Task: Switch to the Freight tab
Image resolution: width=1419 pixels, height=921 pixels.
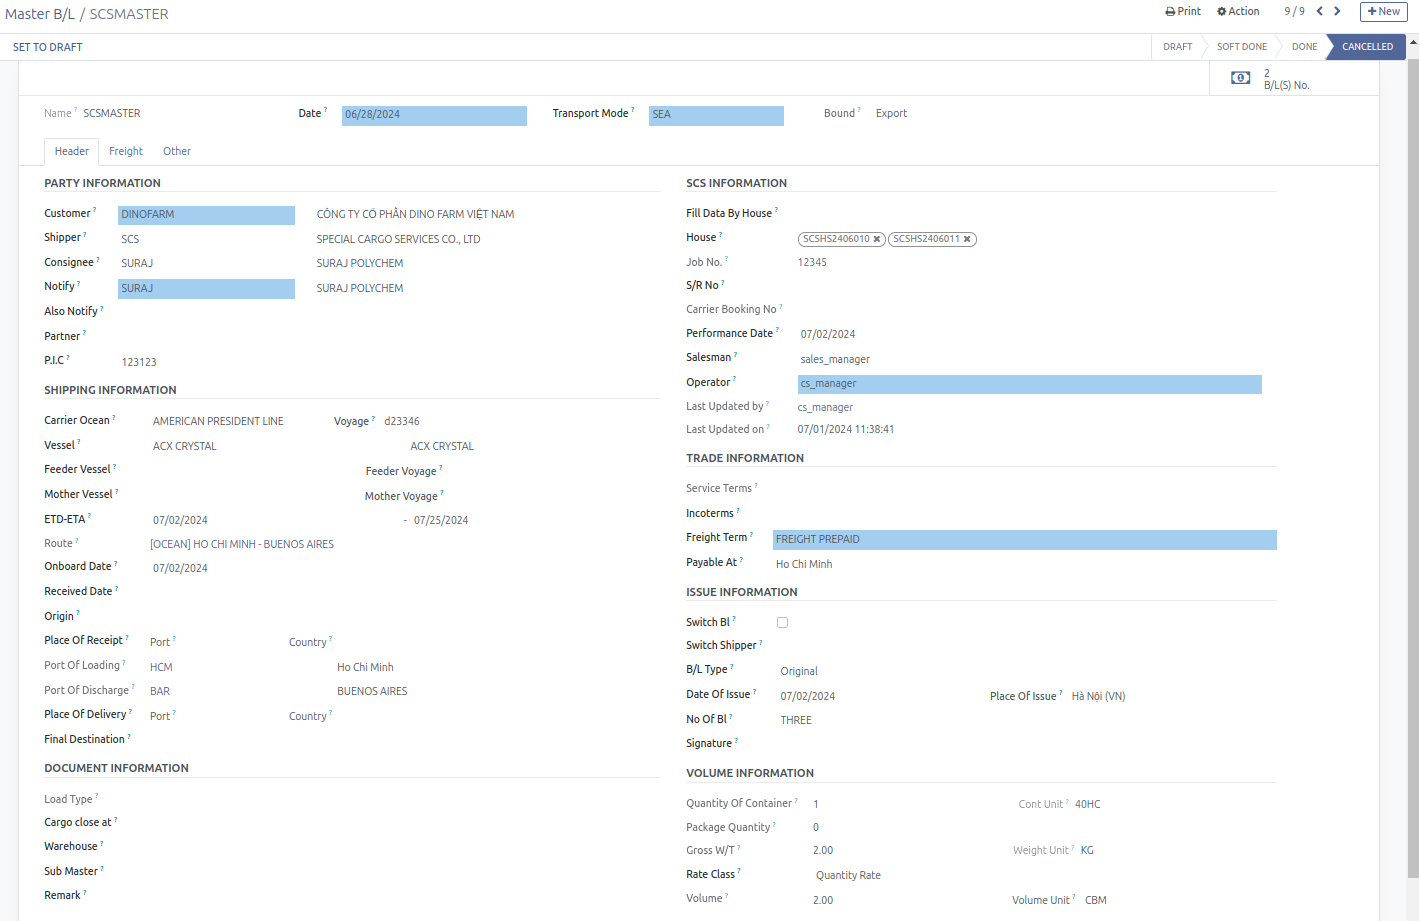Action: (x=126, y=151)
